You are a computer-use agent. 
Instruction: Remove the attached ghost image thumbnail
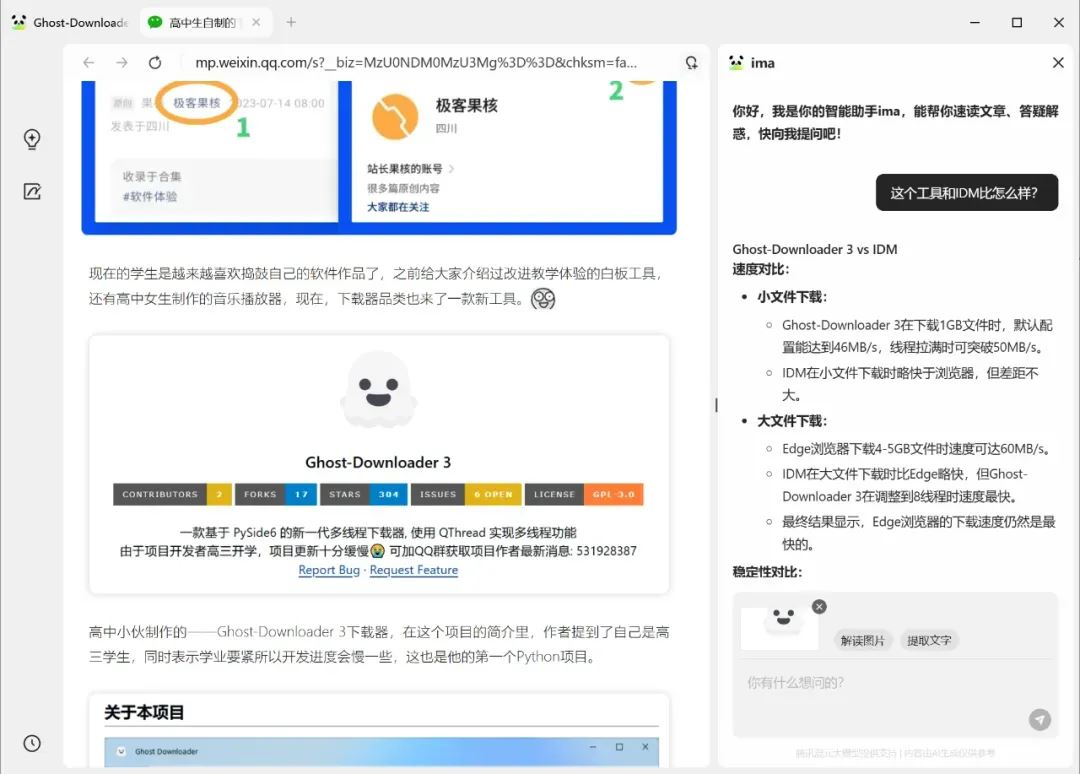[x=819, y=606]
